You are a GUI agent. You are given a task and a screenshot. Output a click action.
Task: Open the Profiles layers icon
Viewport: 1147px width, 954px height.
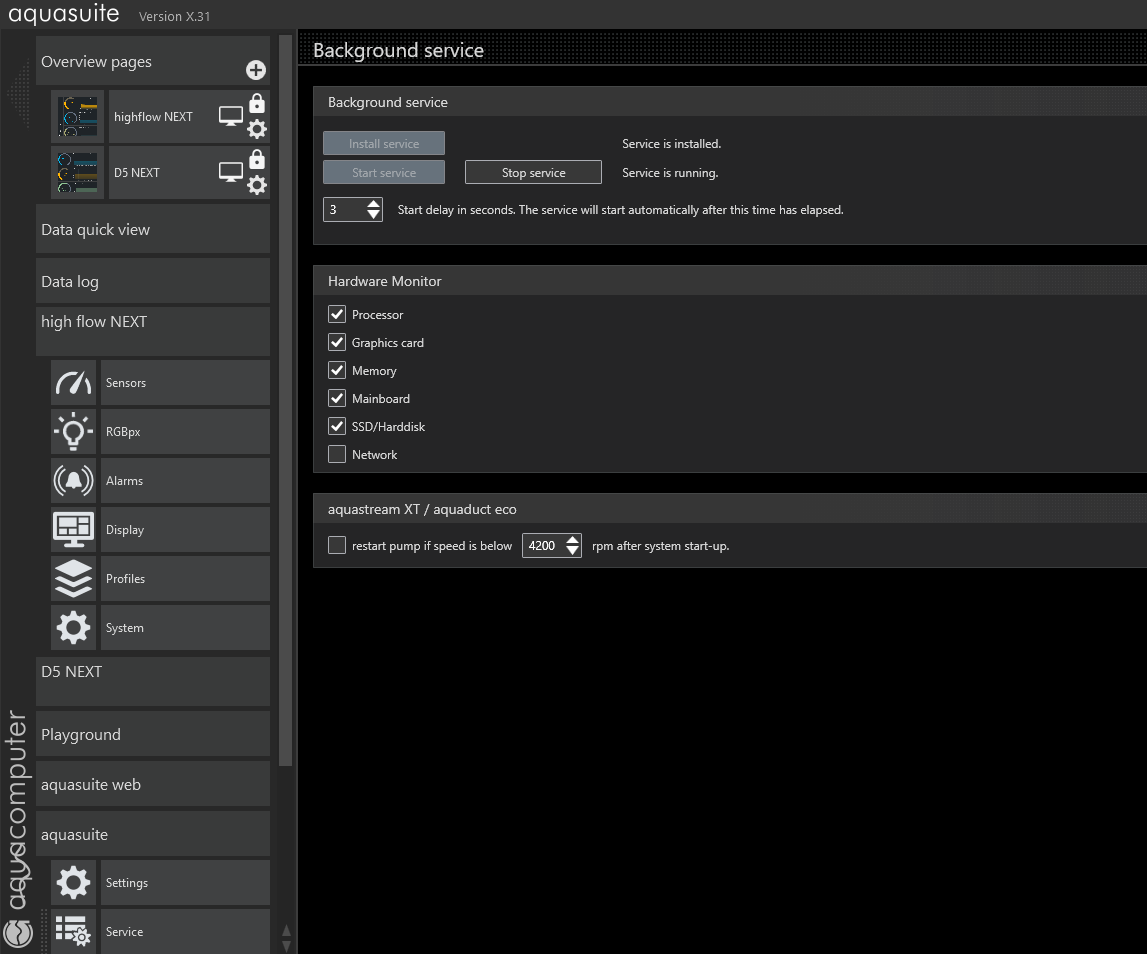coord(74,579)
